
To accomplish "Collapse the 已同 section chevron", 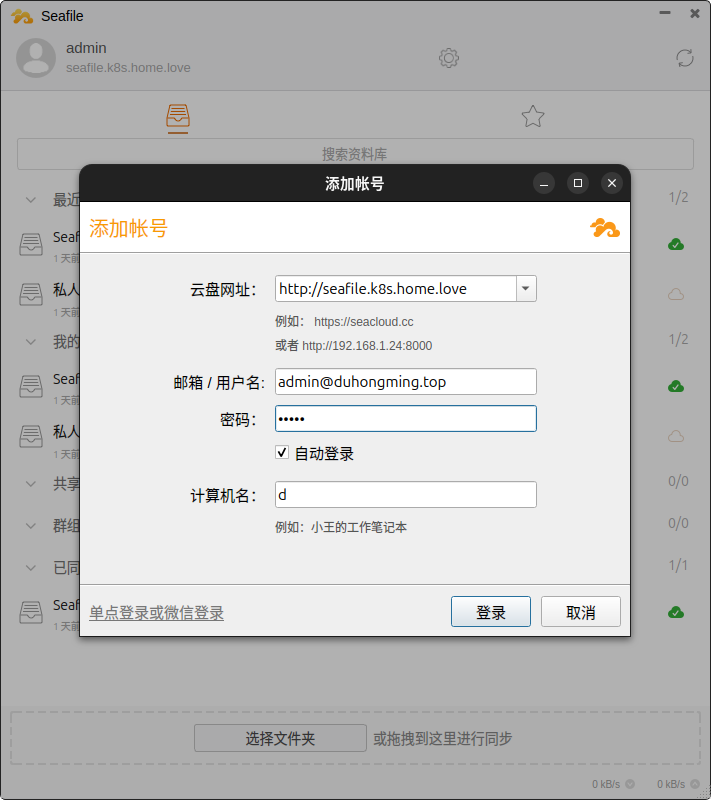I will point(31,567).
